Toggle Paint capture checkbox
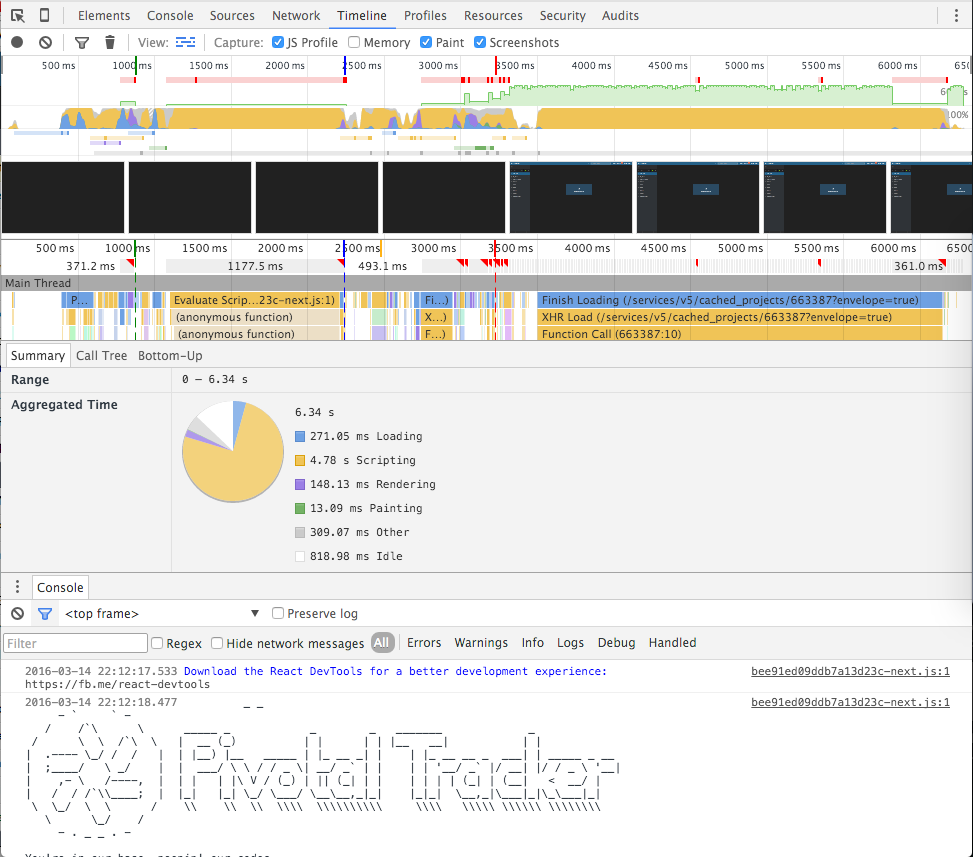Image resolution: width=973 pixels, height=857 pixels. point(426,42)
